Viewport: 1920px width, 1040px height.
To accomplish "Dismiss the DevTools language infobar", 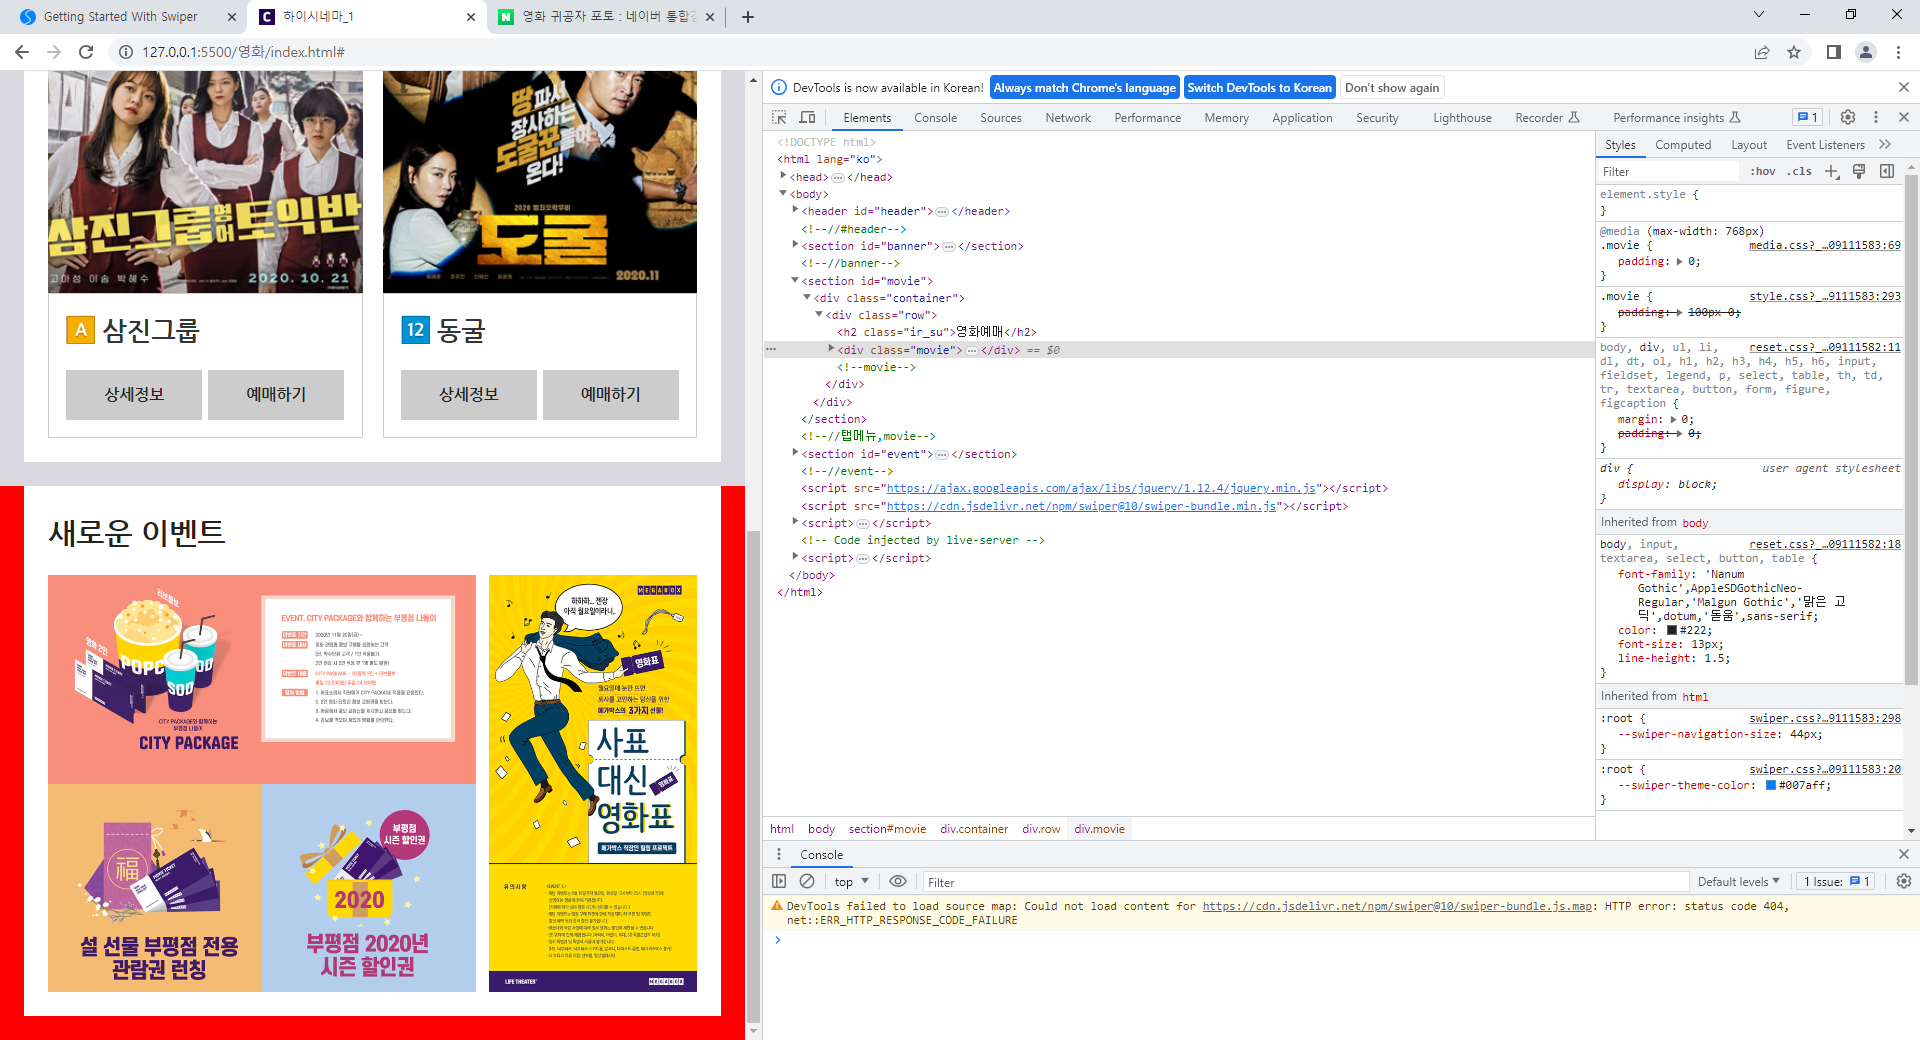I will [x=1904, y=88].
